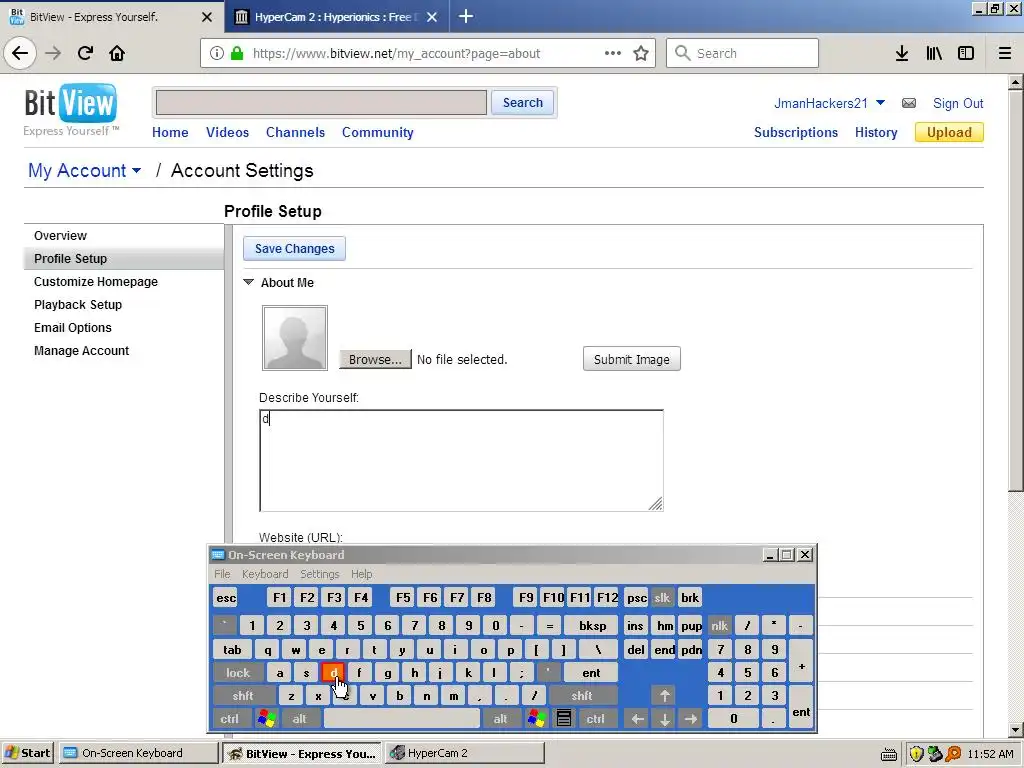Click the Firefox search box

[x=742, y=53]
